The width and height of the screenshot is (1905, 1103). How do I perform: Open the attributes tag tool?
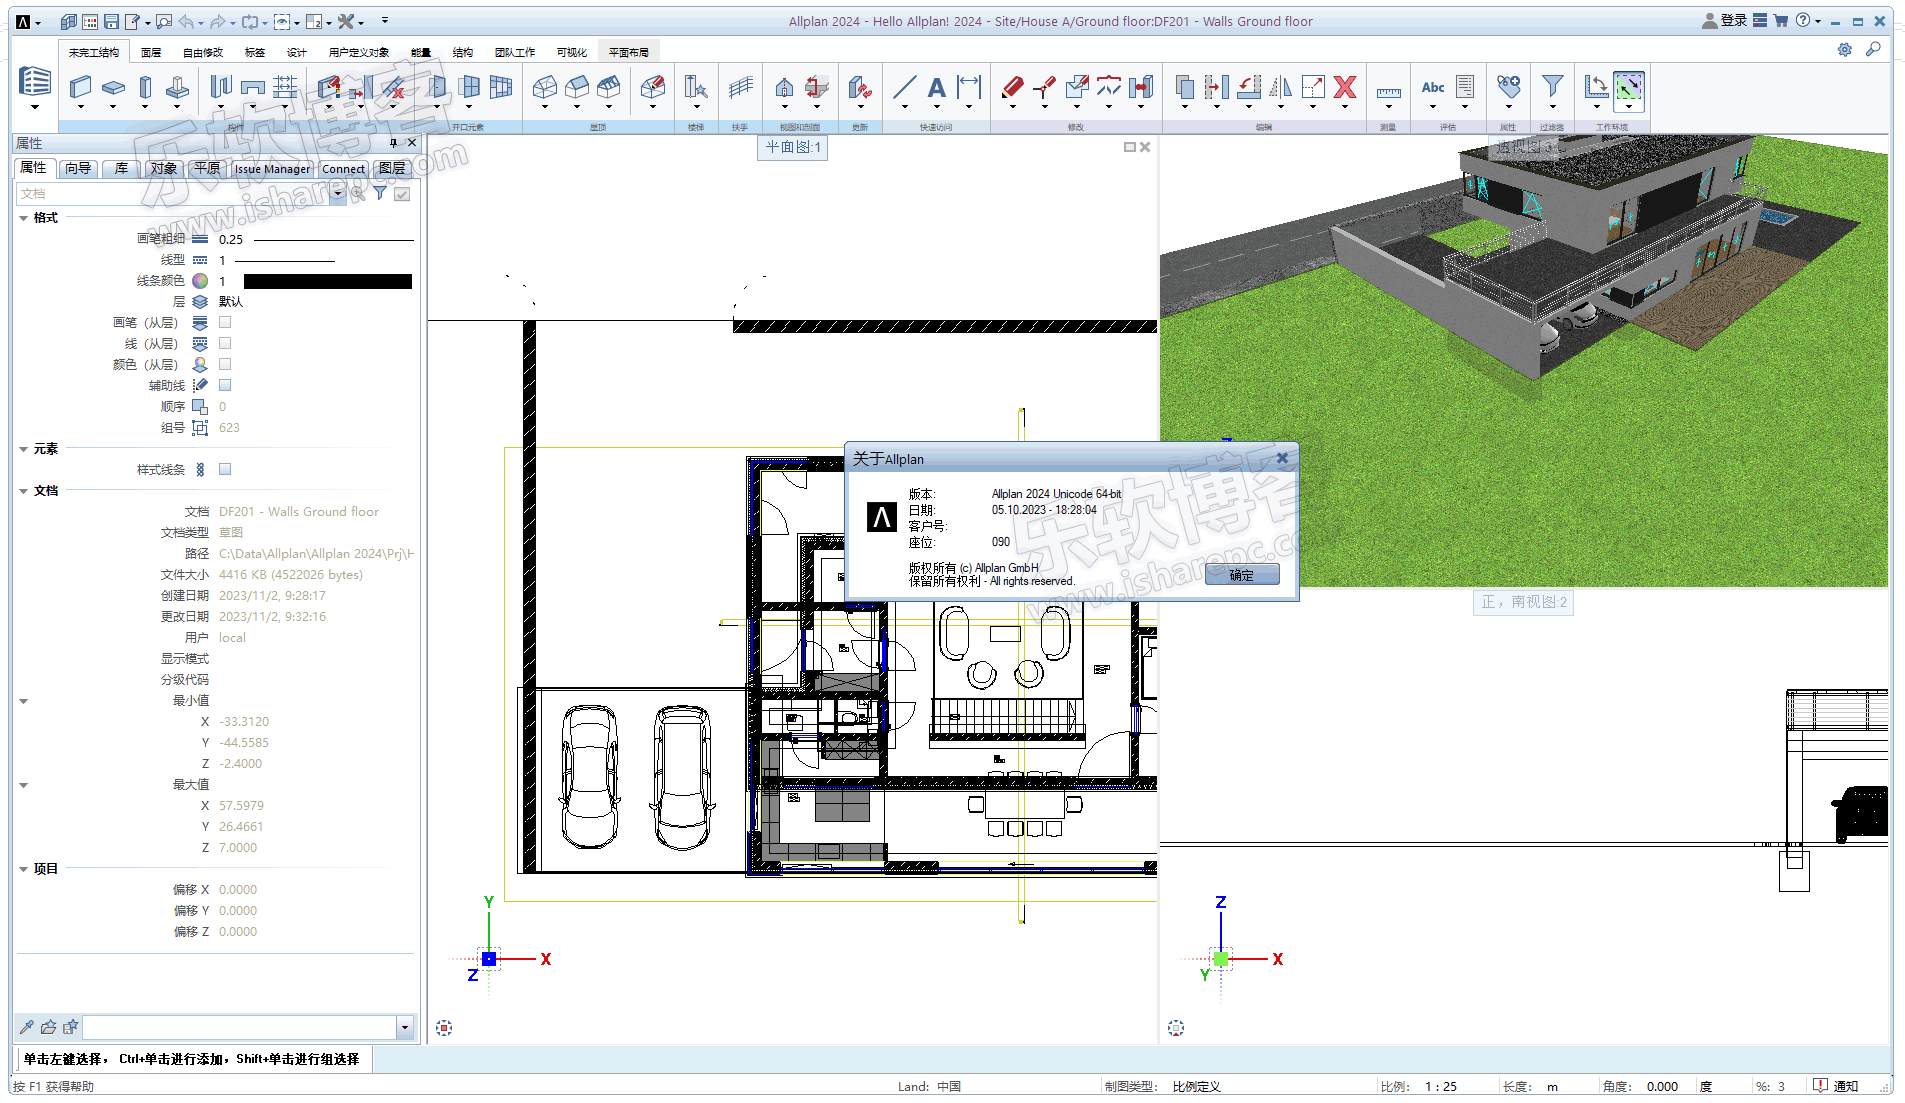(x=1509, y=88)
